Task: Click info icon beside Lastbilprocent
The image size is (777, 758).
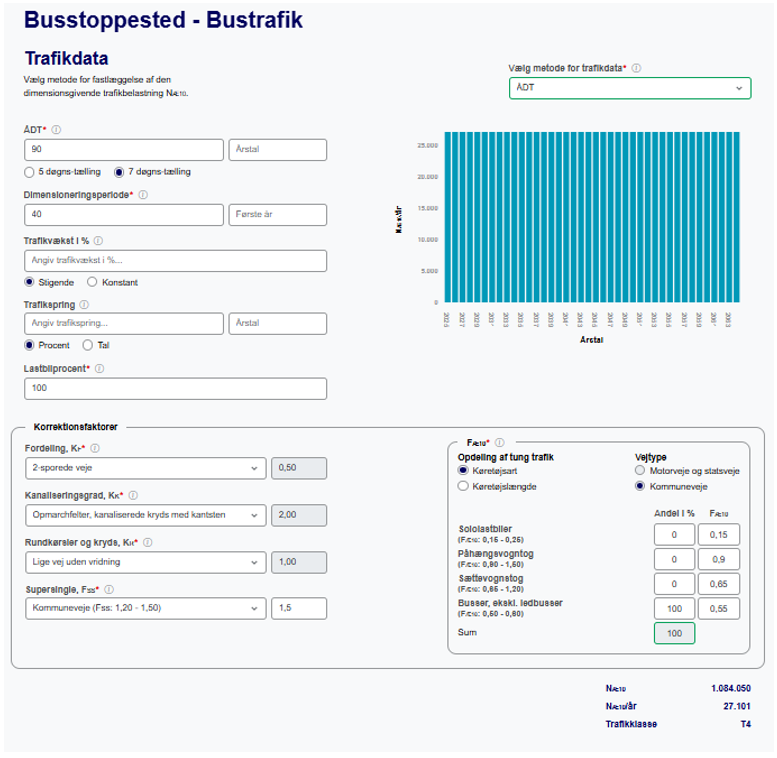Action: (97, 368)
